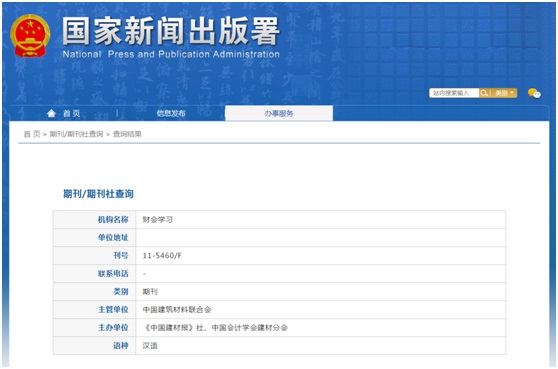Open the 信息发布 nav tab
This screenshot has width=558, height=369.
tap(171, 113)
